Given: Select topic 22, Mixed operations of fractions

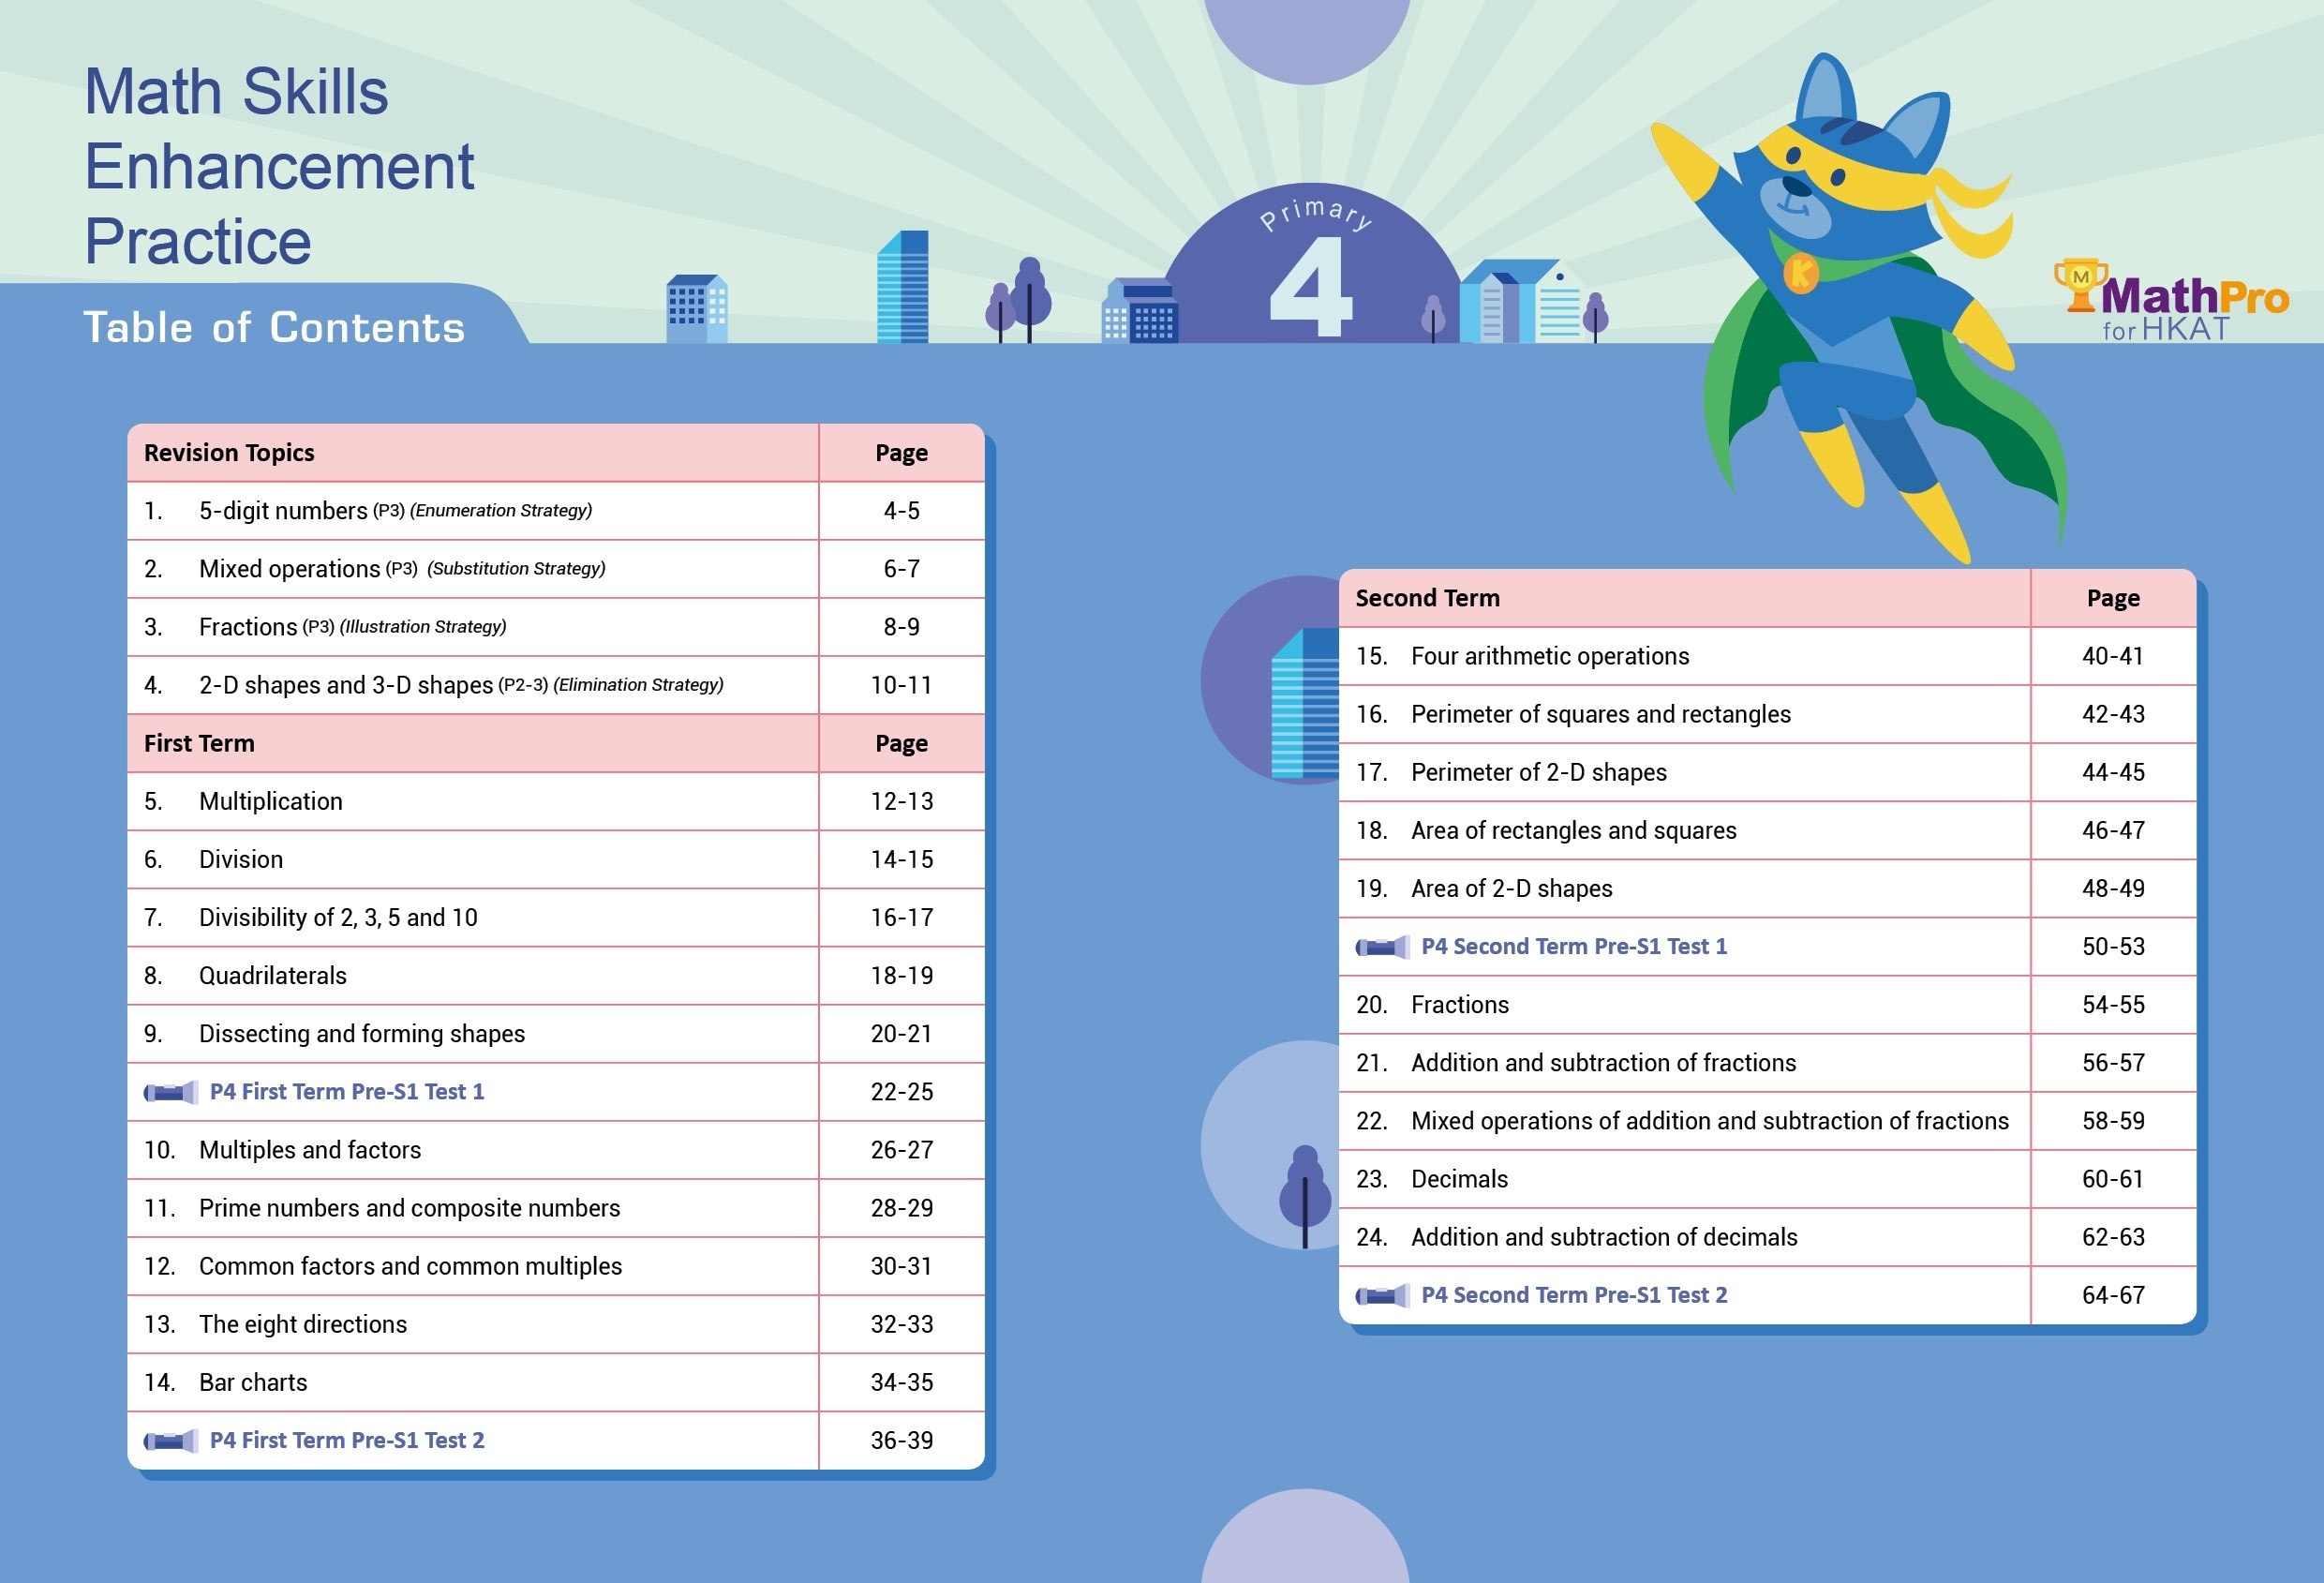Looking at the screenshot, I should click(x=1685, y=1121).
